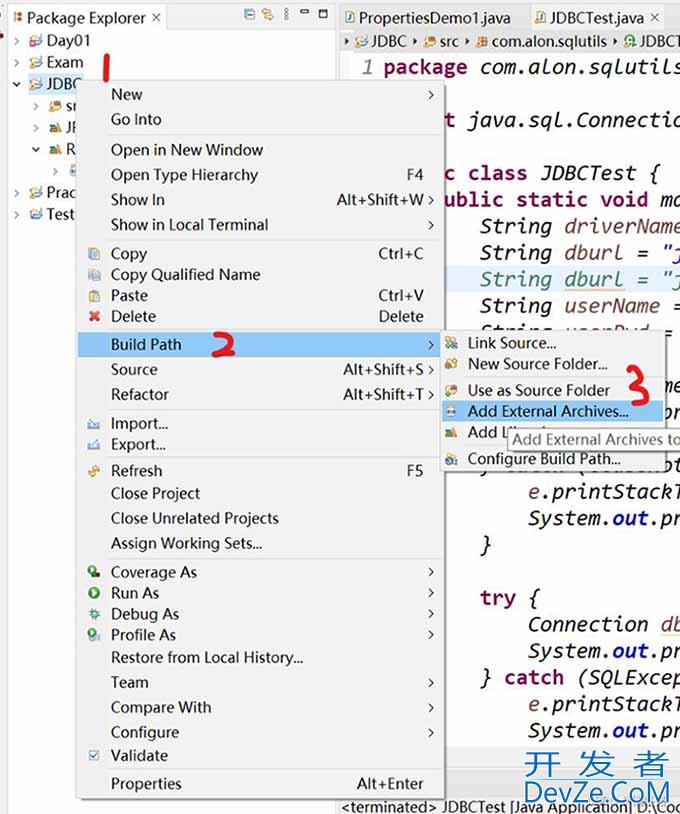
Task: Click the Add Libraries icon in submenu
Action: [452, 432]
